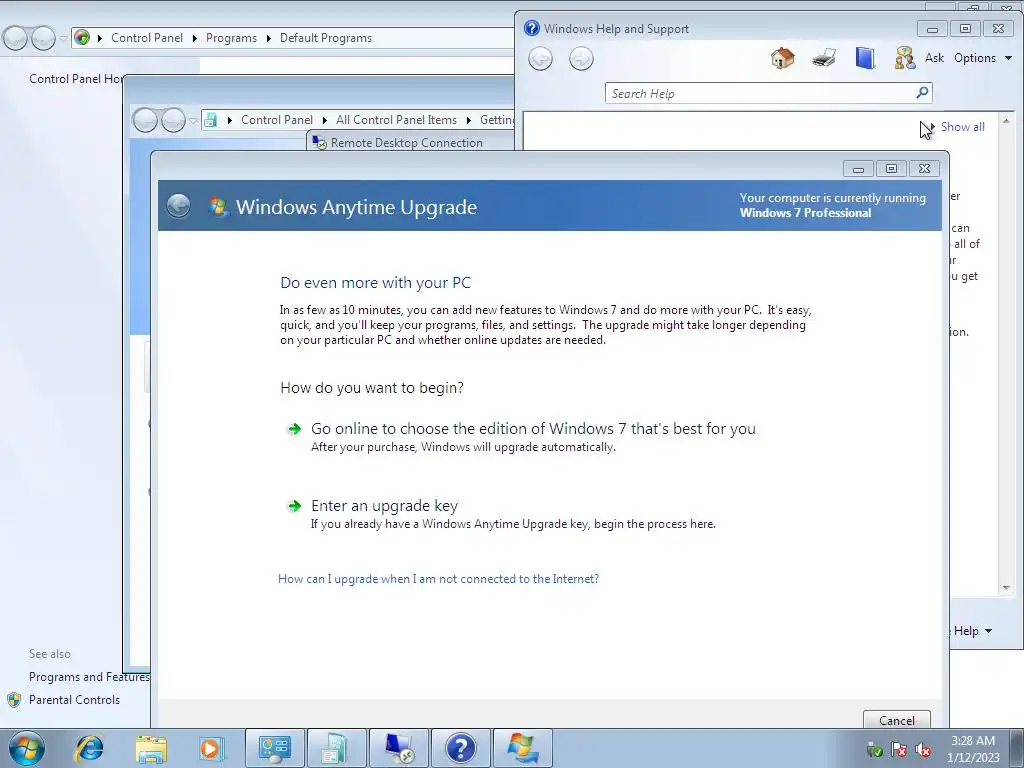Select Control Panel breadcrumb in Getting Started window

tap(277, 120)
